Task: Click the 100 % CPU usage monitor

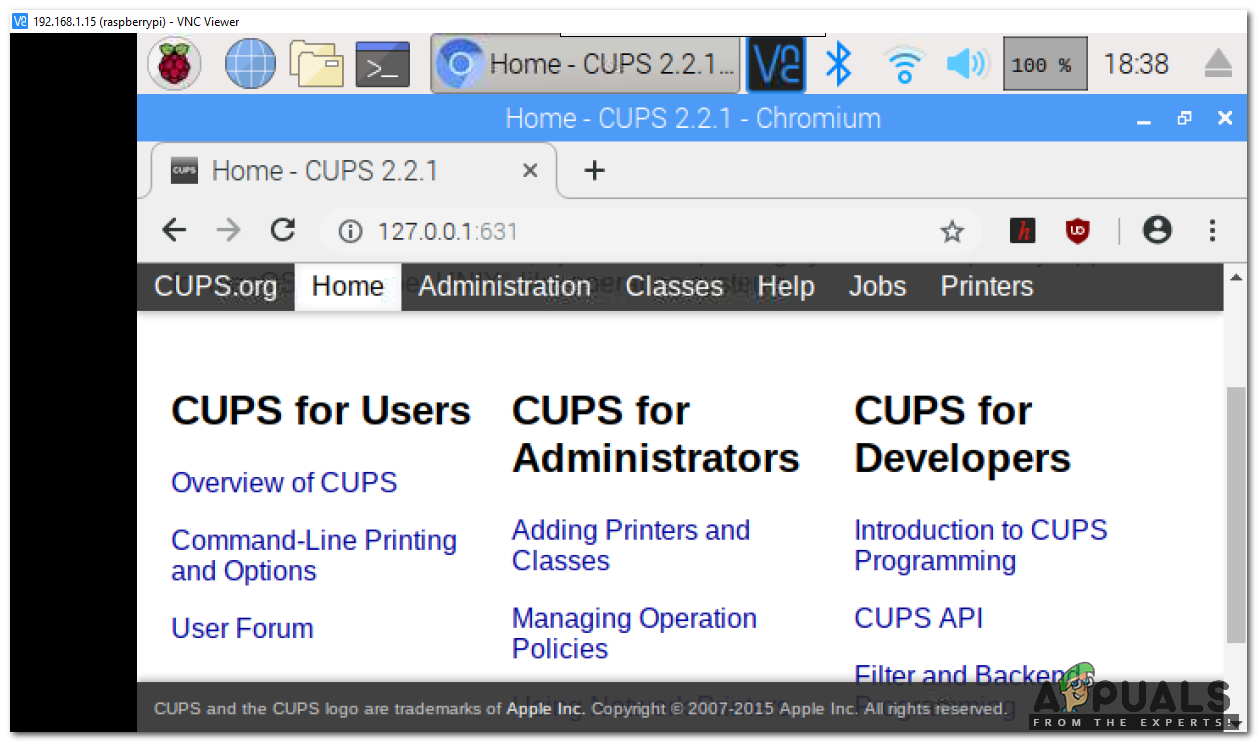Action: coord(1045,65)
